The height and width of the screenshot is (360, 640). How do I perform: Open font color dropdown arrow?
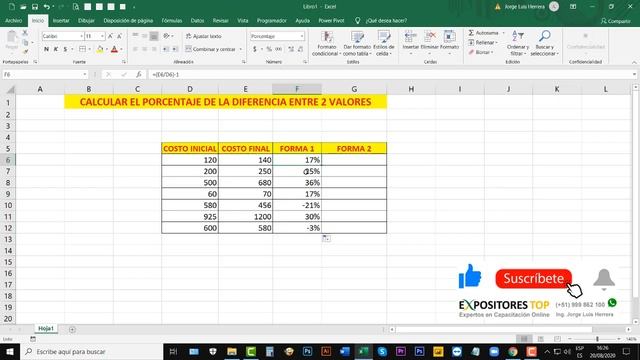[x=121, y=49]
